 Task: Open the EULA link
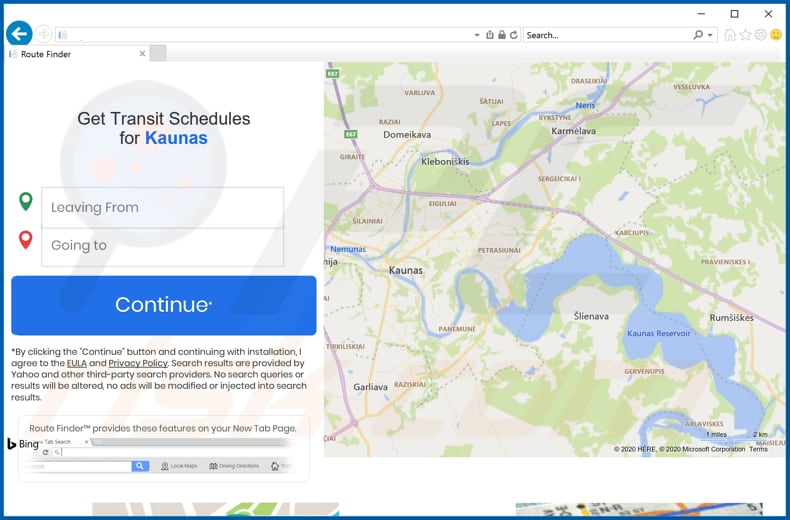[77, 363]
